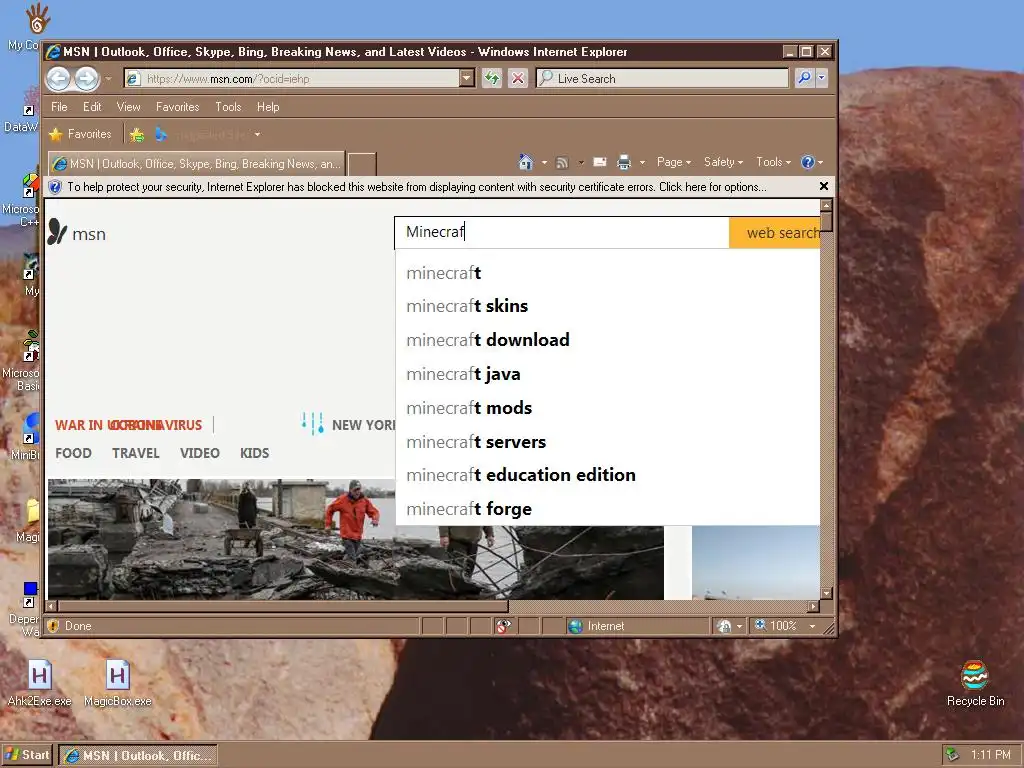This screenshot has height=768, width=1024.
Task: Open search provider dropdown arrow
Action: (822, 78)
